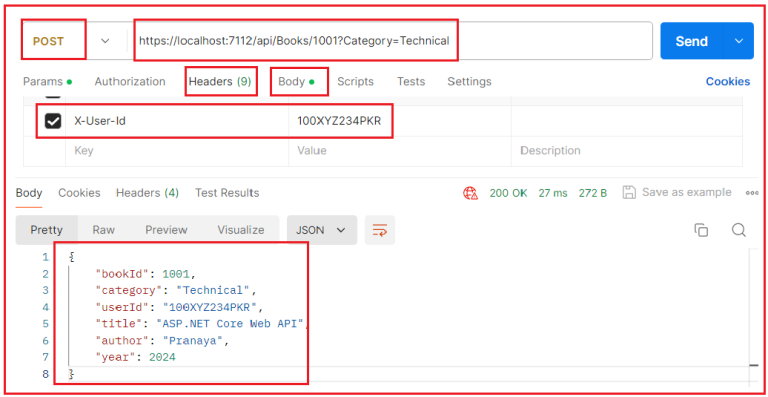Click the word-wrap icon beside JSON

coord(380,230)
